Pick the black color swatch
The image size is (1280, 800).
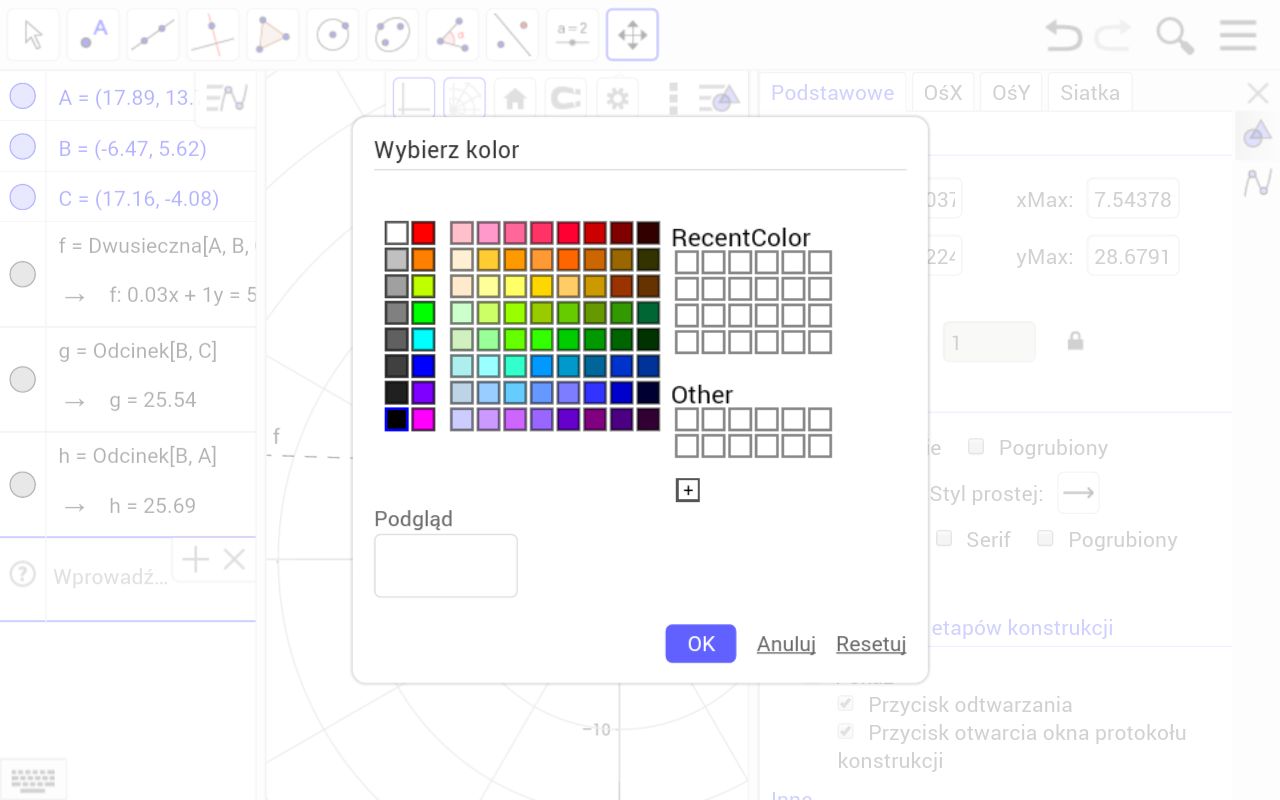(x=397, y=419)
